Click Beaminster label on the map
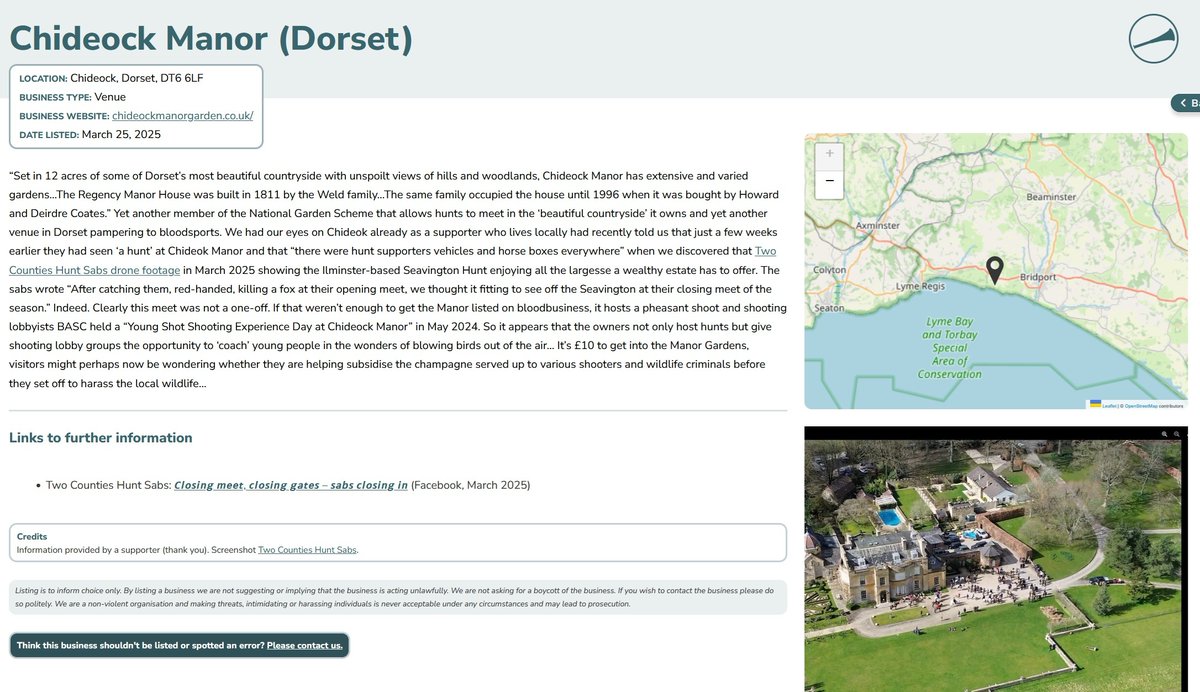 pos(1051,197)
